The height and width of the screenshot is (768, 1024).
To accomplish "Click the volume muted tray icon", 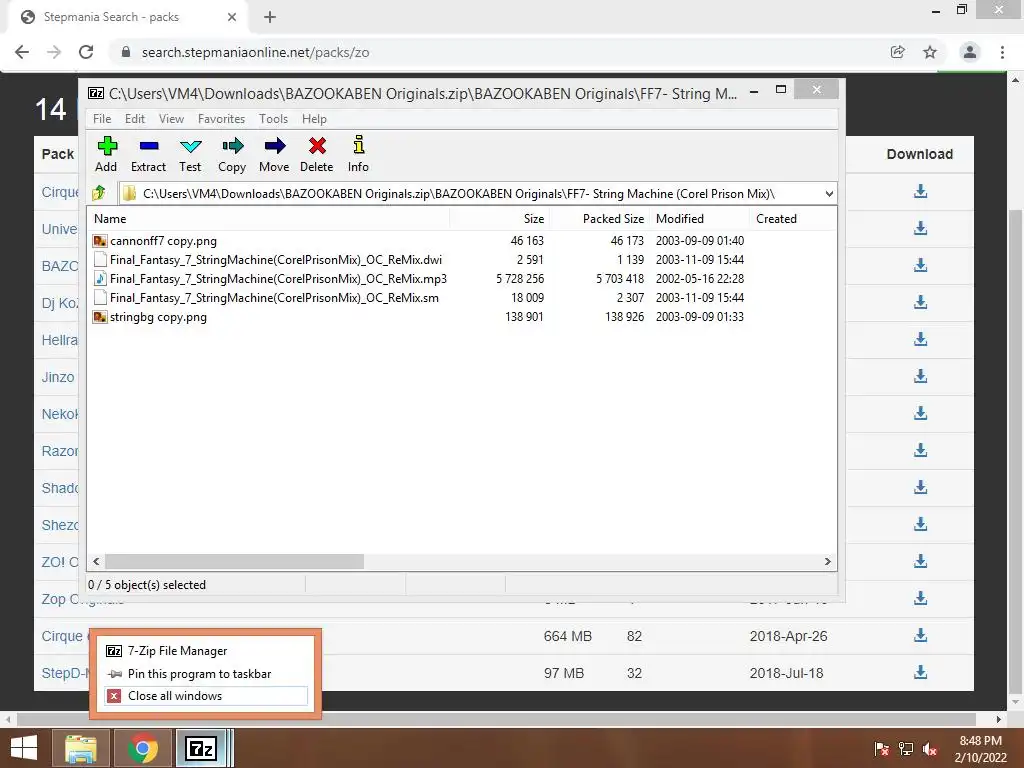I will click(930, 749).
